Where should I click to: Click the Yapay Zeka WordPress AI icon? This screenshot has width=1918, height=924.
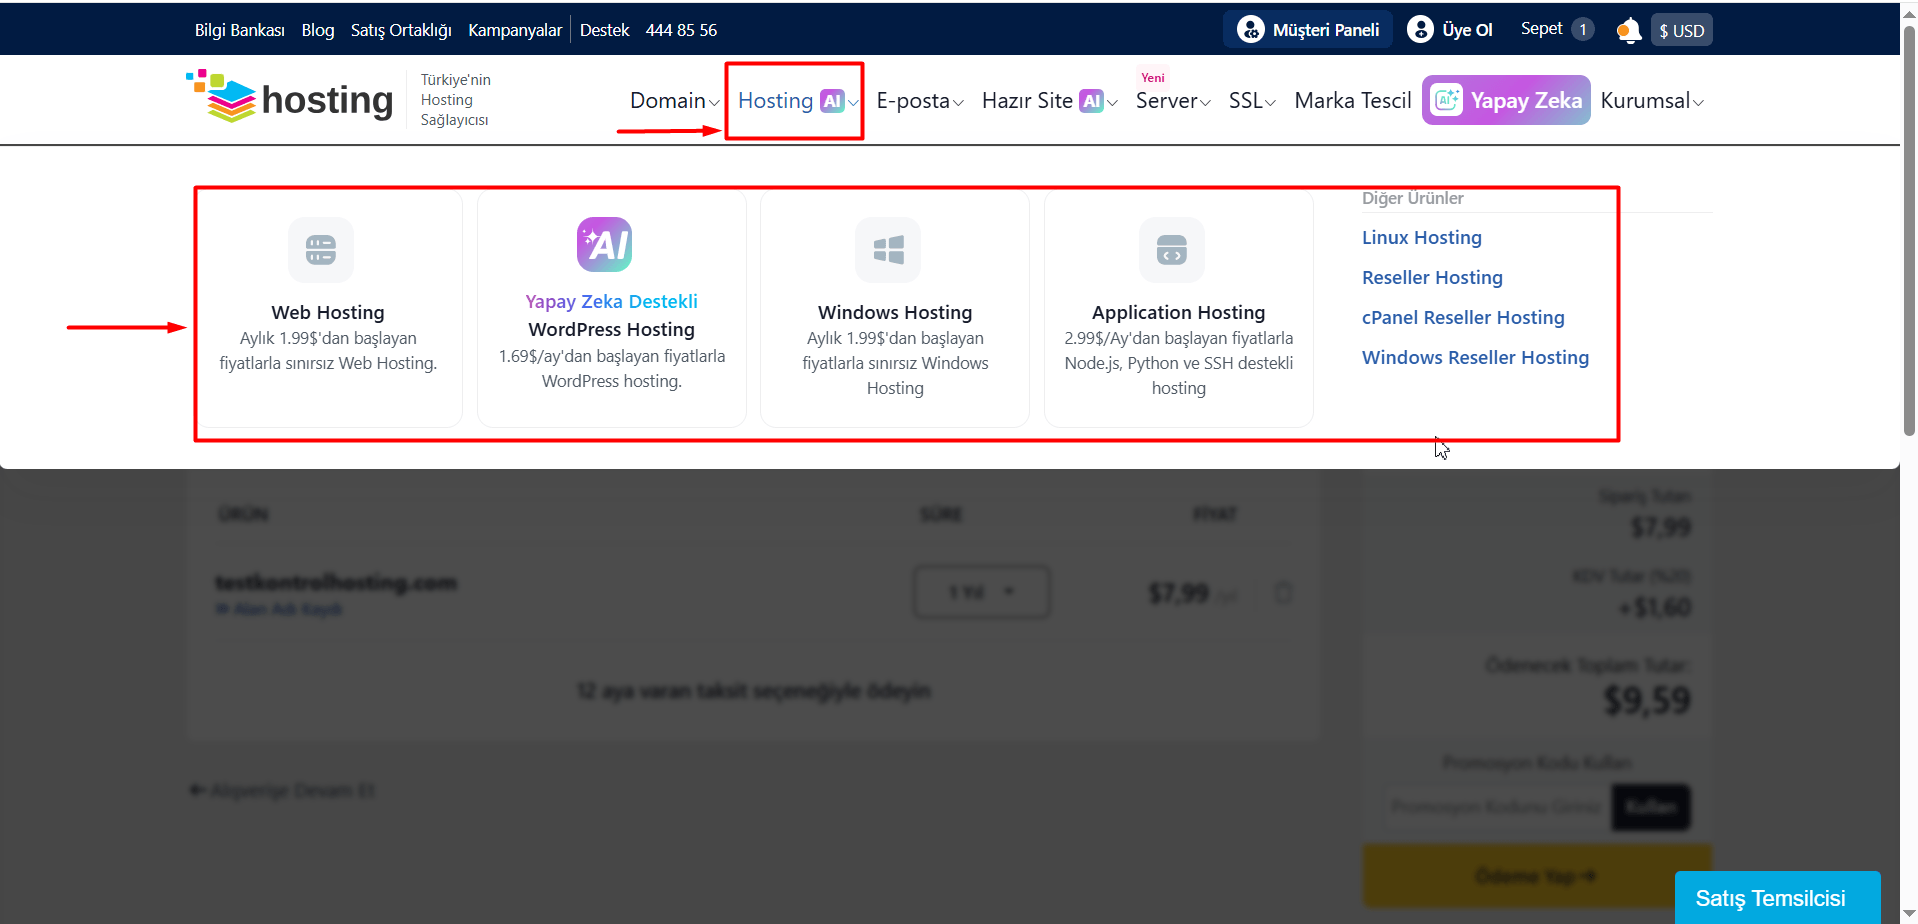[605, 244]
